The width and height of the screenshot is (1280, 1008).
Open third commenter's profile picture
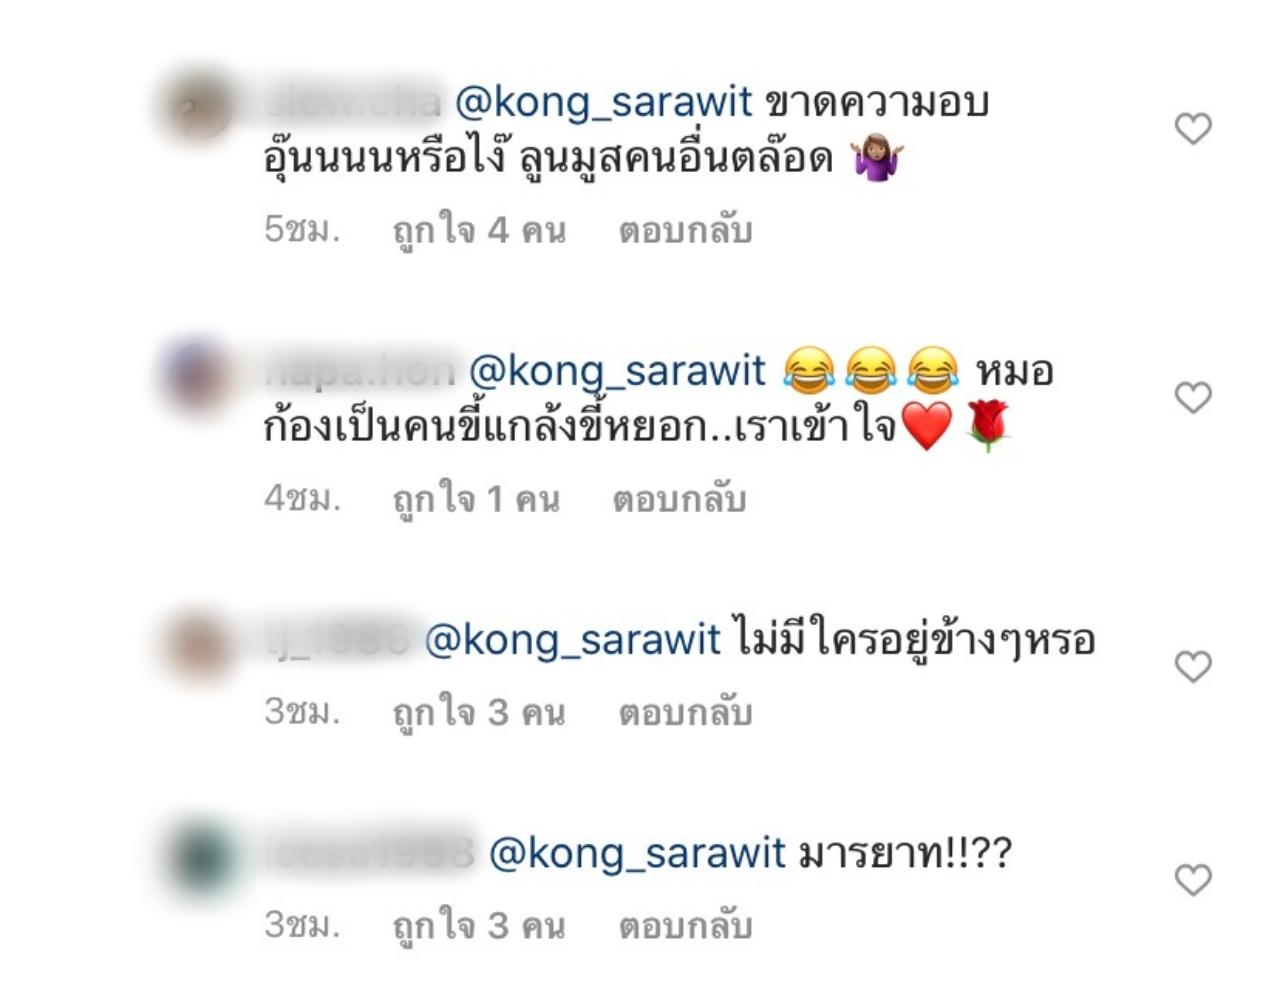[x=198, y=643]
